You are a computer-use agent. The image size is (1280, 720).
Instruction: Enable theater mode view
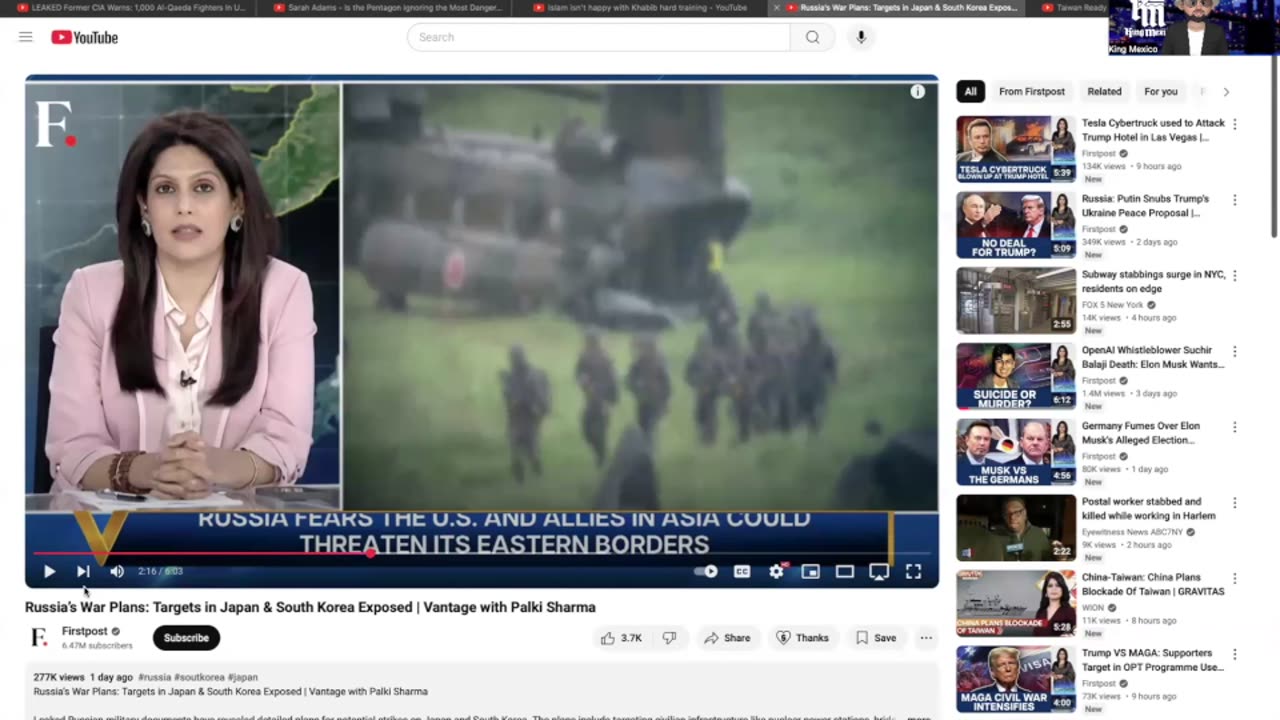(845, 571)
